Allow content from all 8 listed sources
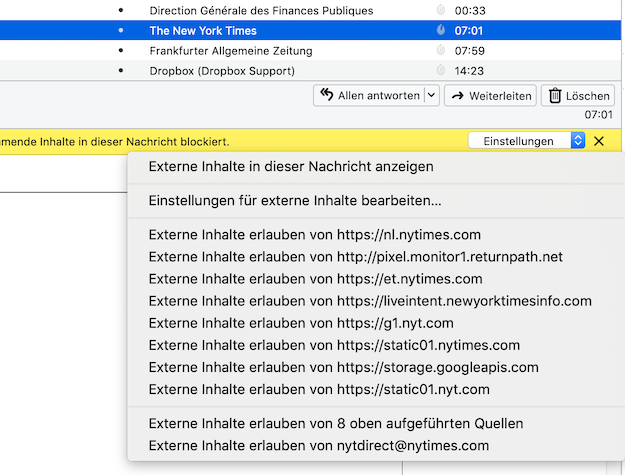Image resolution: width=625 pixels, height=475 pixels. tap(335, 423)
